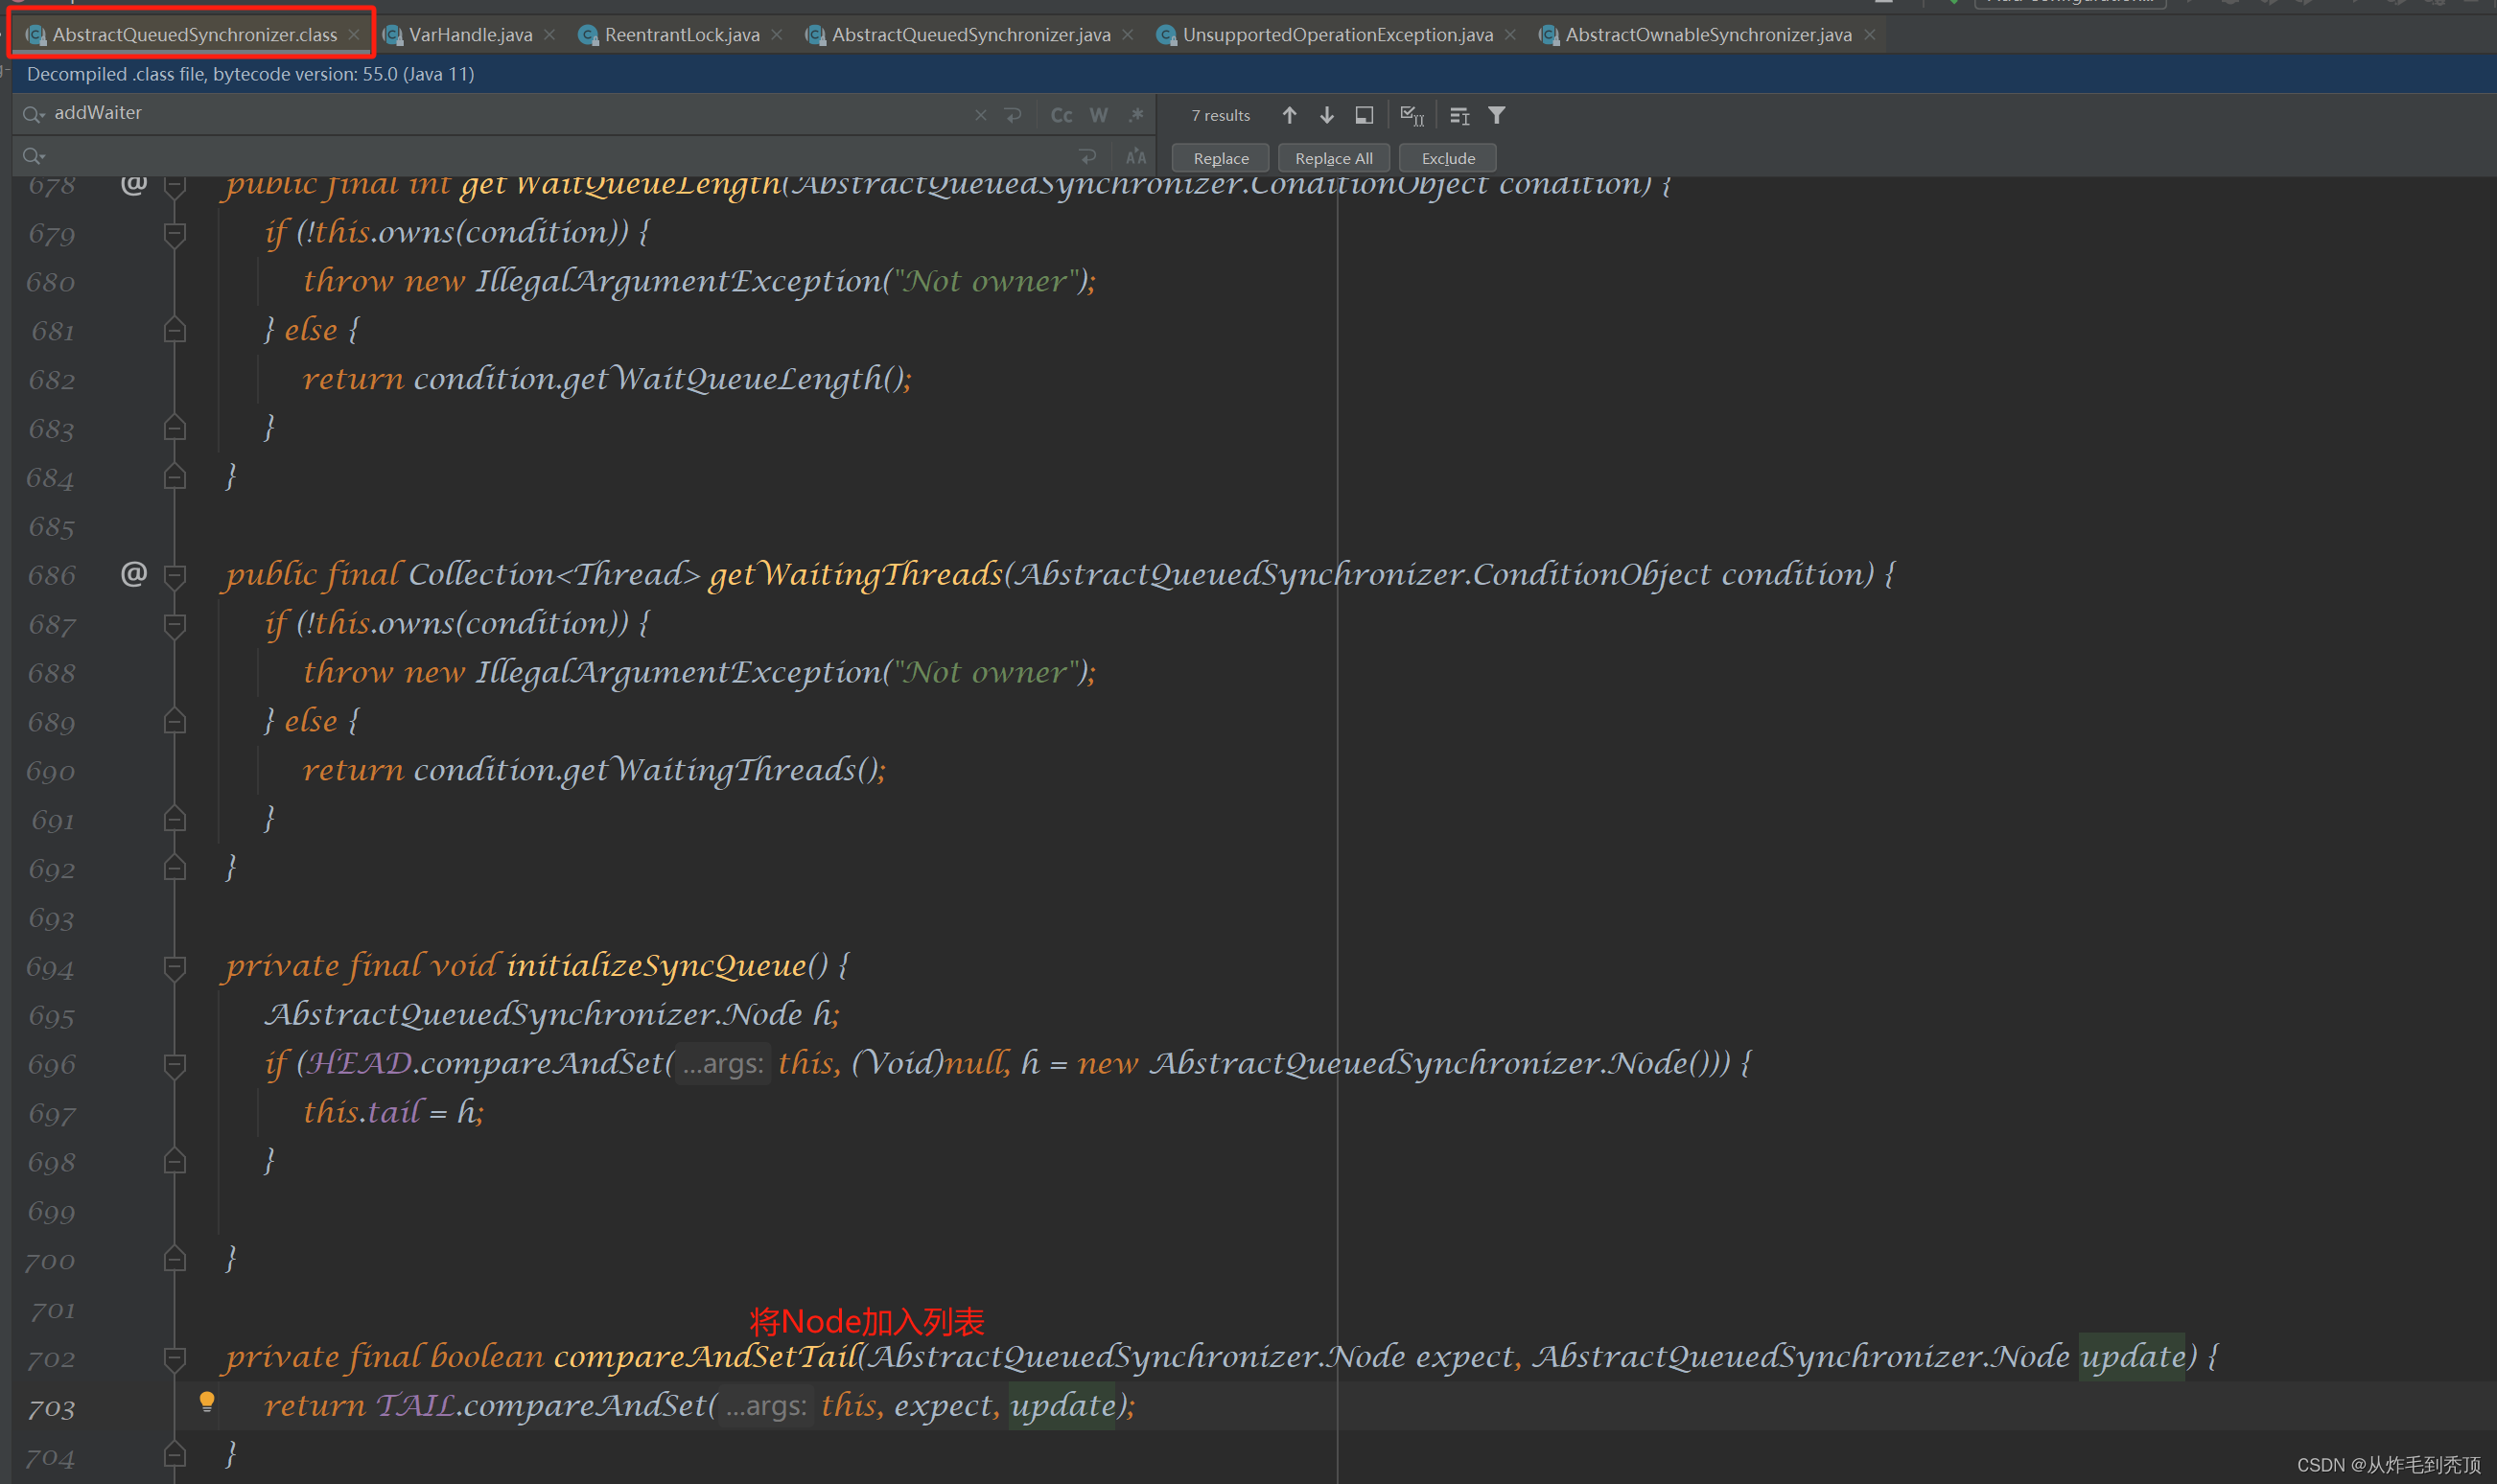Screen dimensions: 2497x1484
Task: Collapse compareAndSetTail method fold marker
Action: coord(175,1357)
